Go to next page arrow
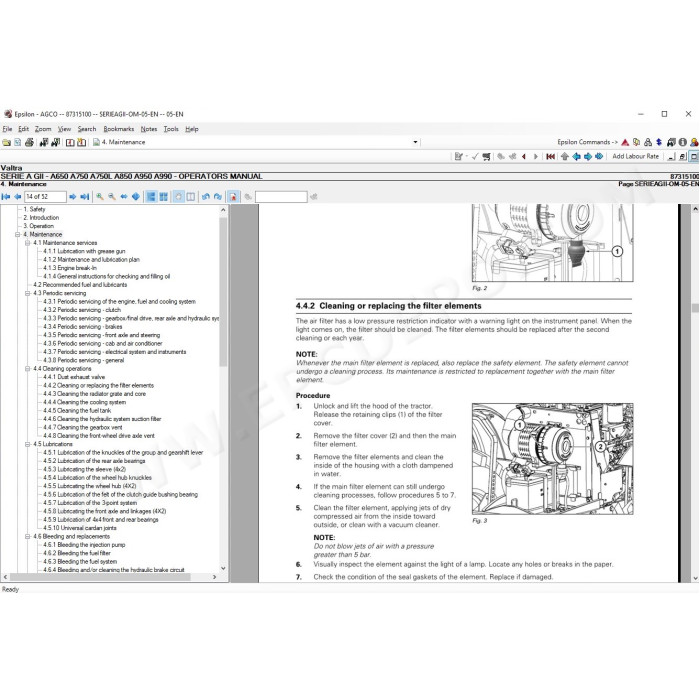This screenshot has height=700, width=700. pos(73,197)
